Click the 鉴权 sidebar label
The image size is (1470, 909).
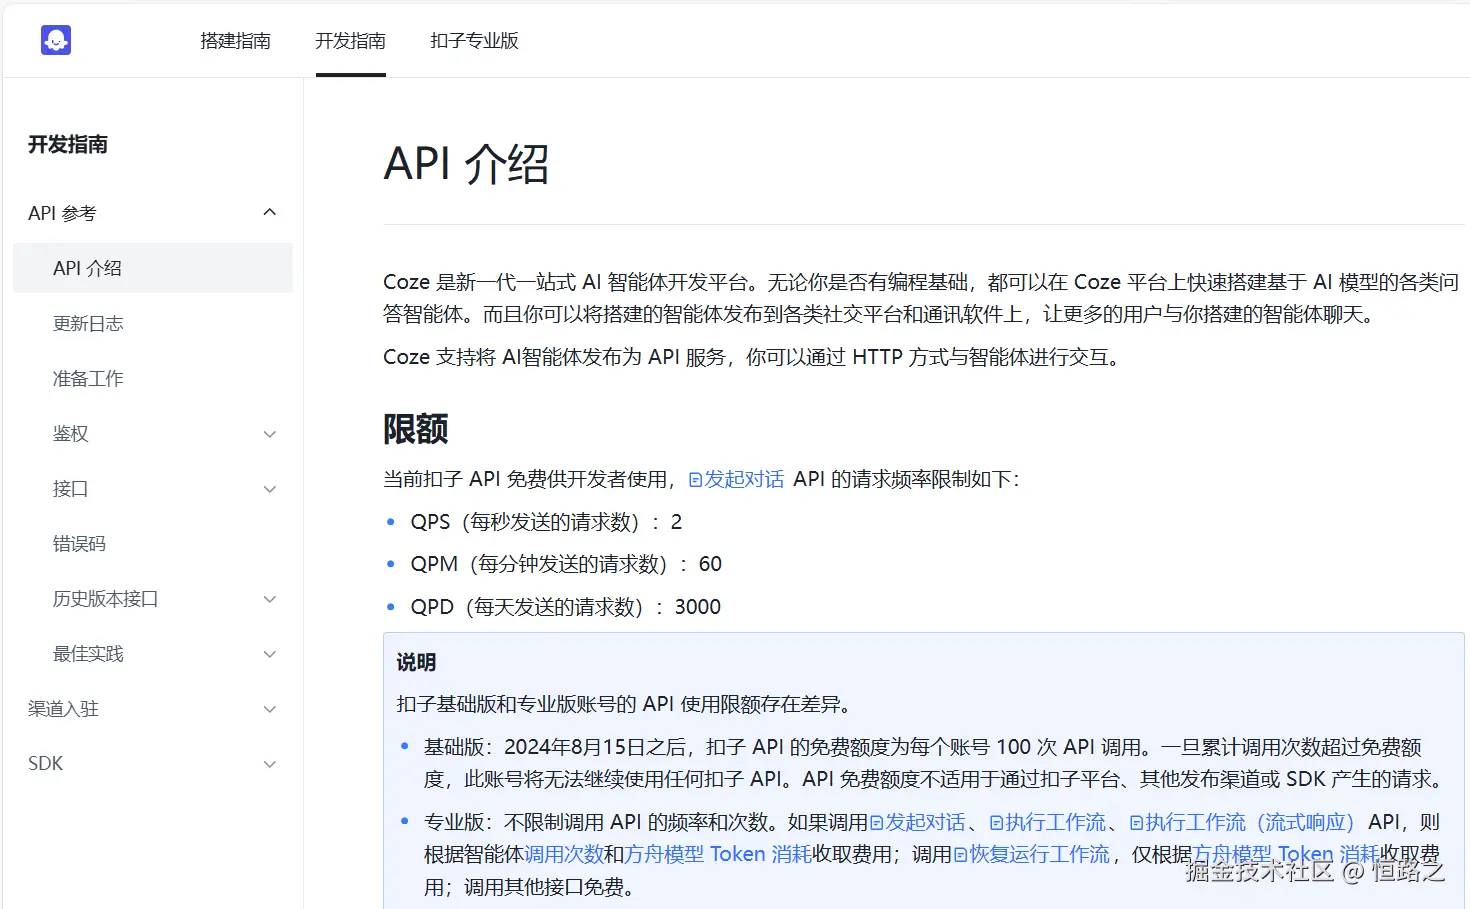click(70, 433)
